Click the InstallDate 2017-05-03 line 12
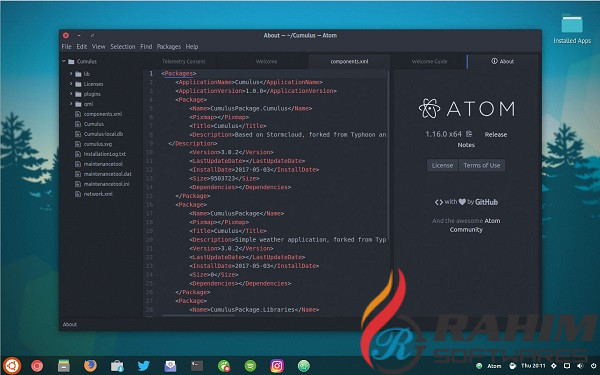The image size is (600, 375). pyautogui.click(x=254, y=170)
